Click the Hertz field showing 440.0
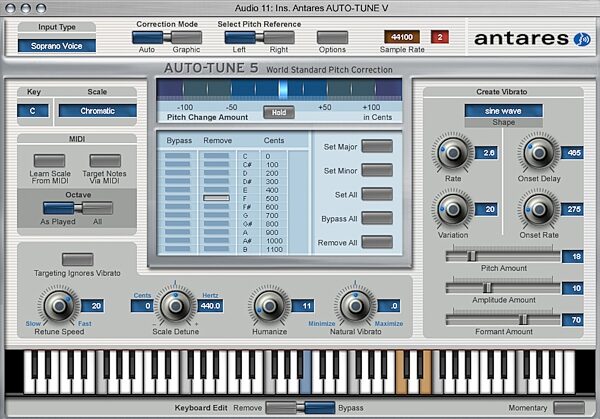 [210, 306]
